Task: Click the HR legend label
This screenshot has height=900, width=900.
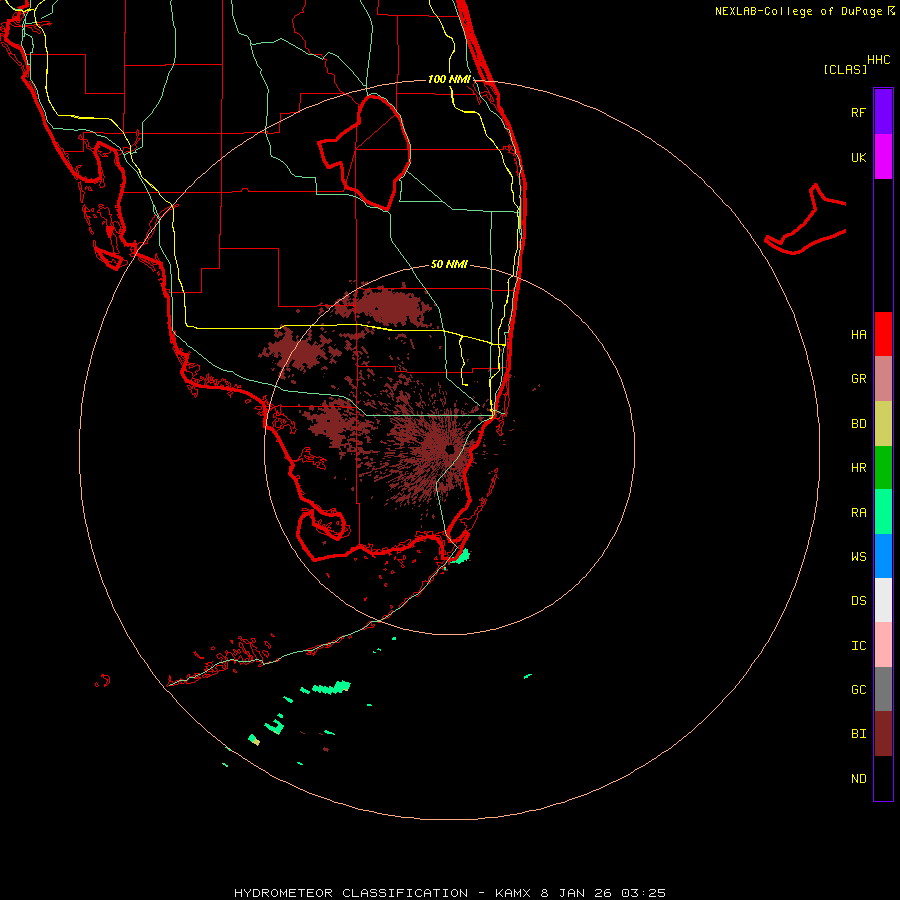Action: [858, 468]
